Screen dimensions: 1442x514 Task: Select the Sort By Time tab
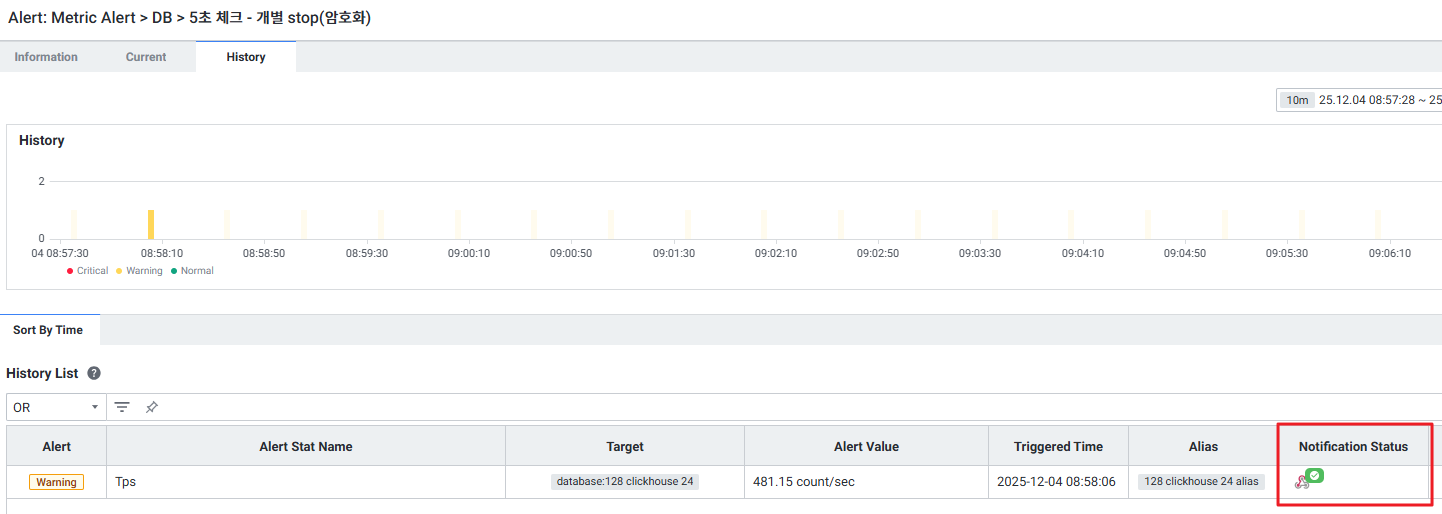48,330
